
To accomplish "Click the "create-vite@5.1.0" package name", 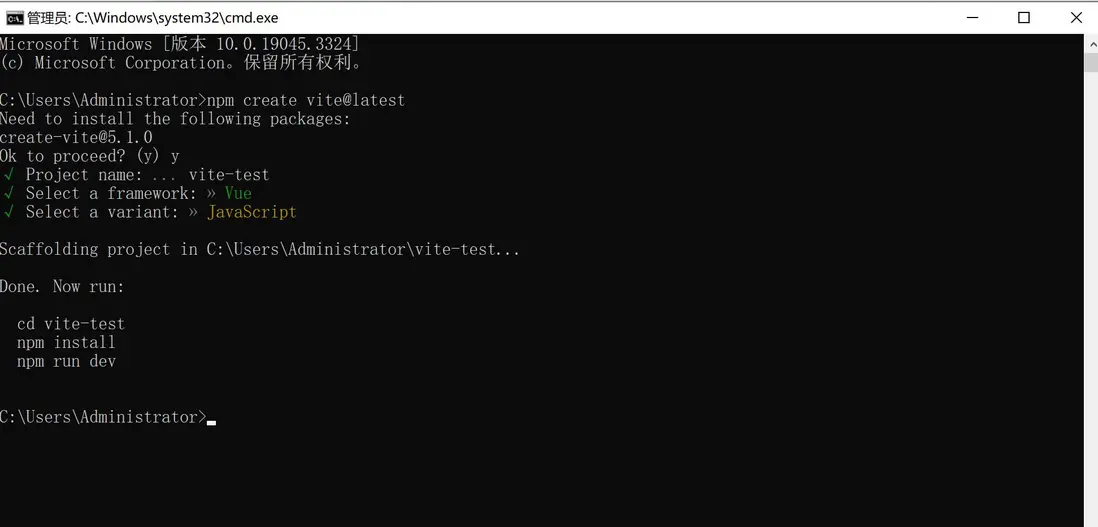I will pos(76,137).
